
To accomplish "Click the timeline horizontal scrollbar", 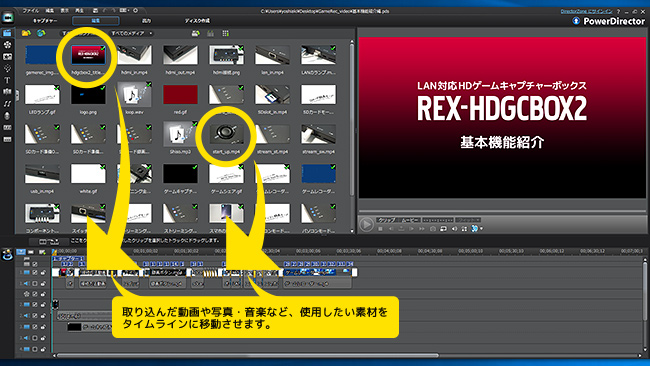I will (247, 356).
